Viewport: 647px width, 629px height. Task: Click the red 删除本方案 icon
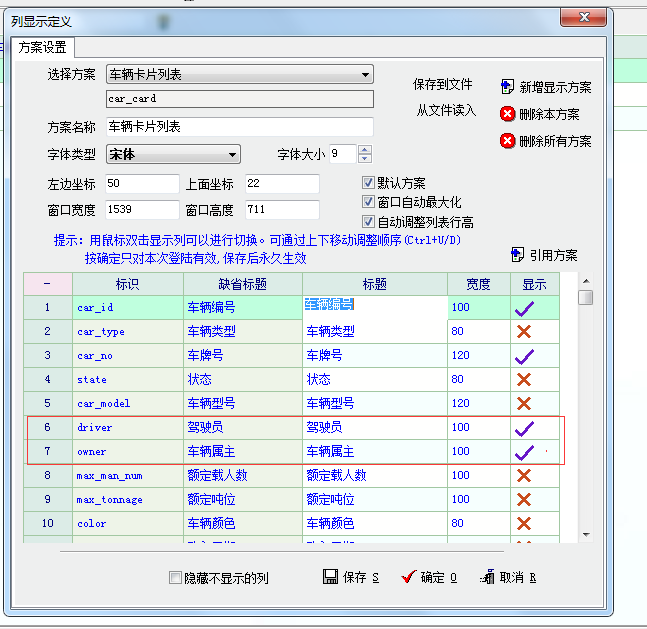pyautogui.click(x=507, y=114)
